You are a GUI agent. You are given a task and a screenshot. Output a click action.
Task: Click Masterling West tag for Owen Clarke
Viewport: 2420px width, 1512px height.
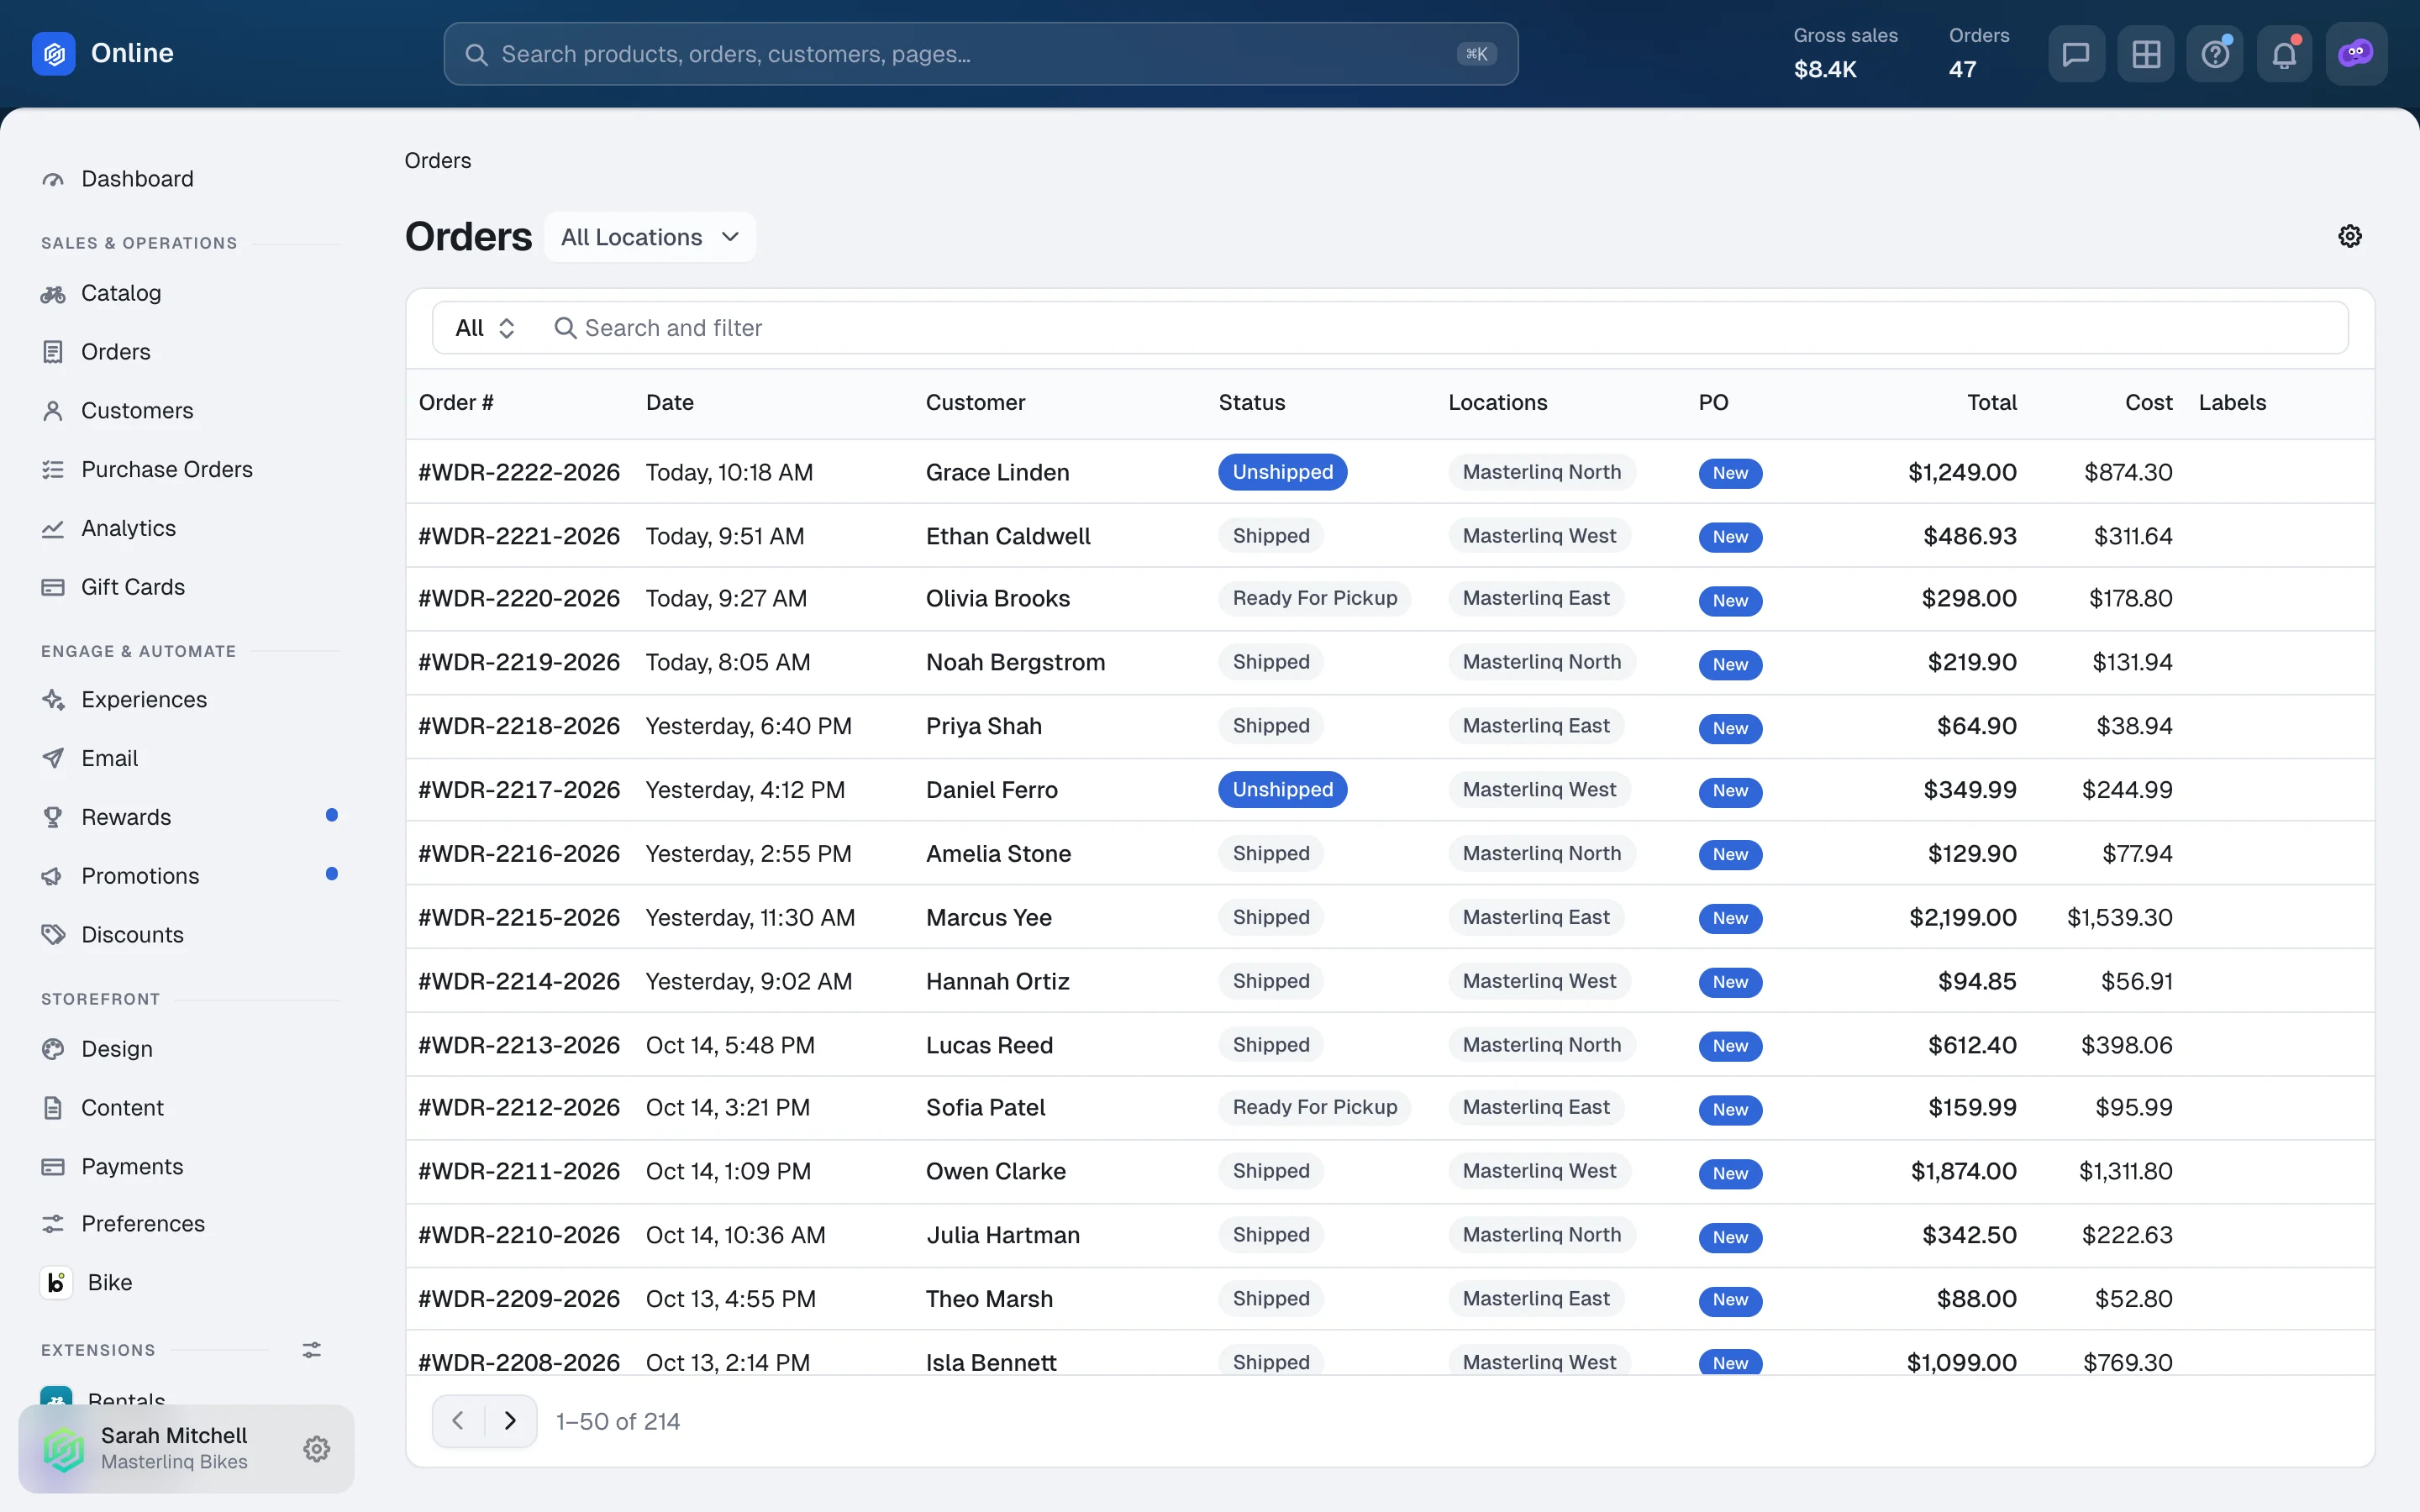pyautogui.click(x=1539, y=1171)
